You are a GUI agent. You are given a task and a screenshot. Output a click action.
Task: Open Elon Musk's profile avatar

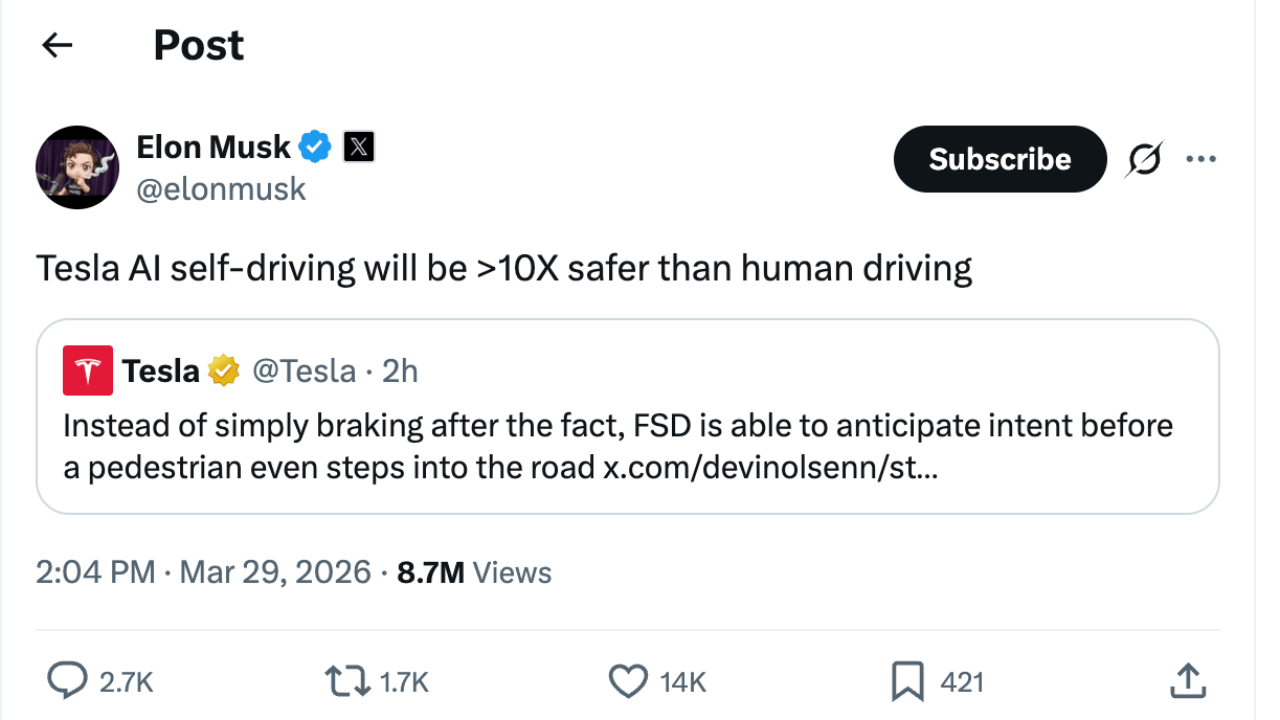78,167
